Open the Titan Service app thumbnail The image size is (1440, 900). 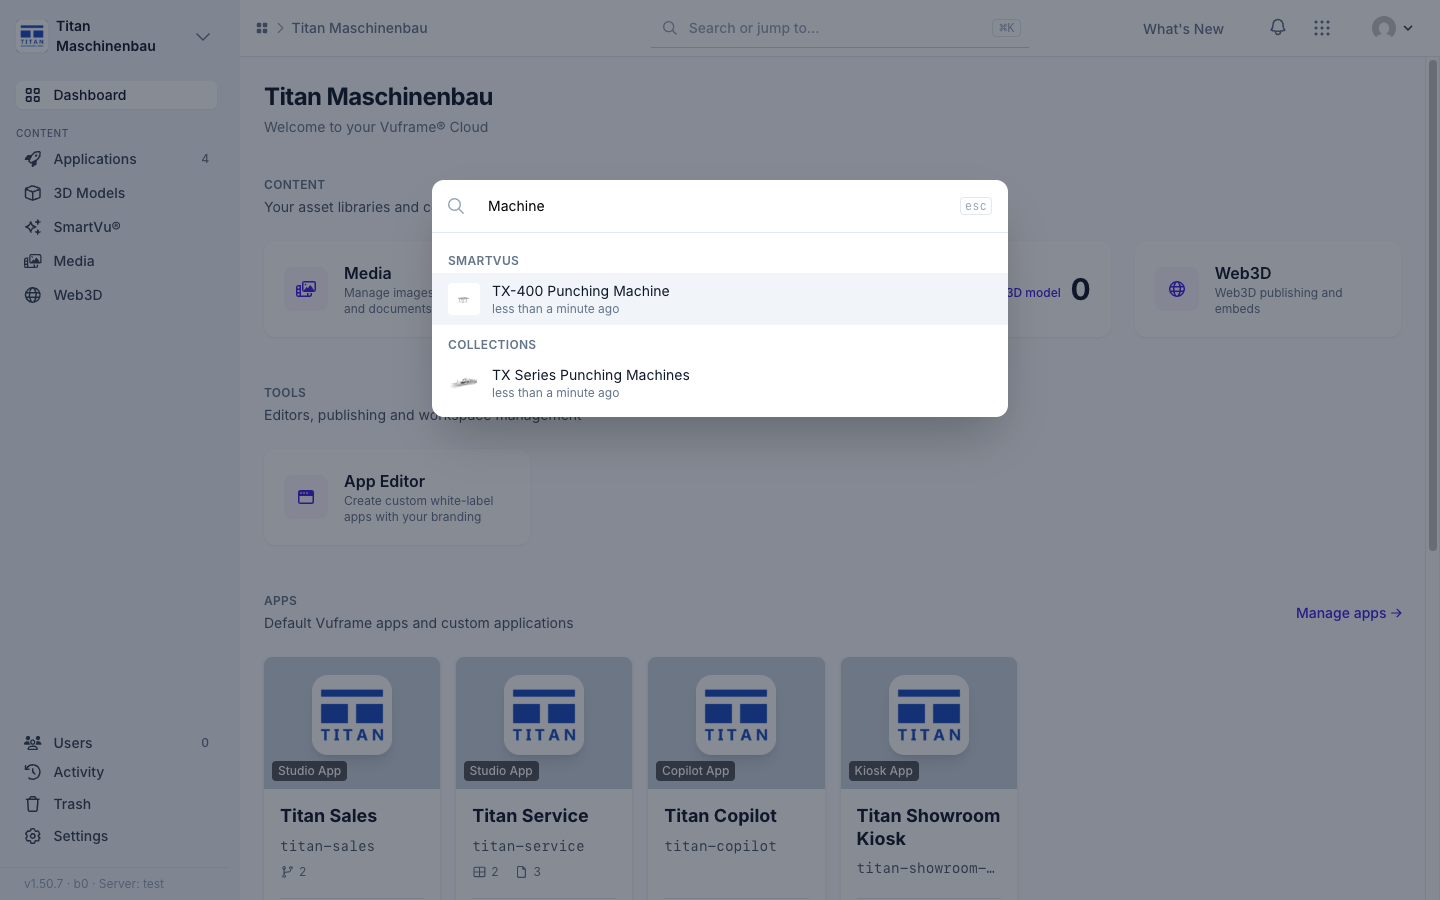(544, 723)
